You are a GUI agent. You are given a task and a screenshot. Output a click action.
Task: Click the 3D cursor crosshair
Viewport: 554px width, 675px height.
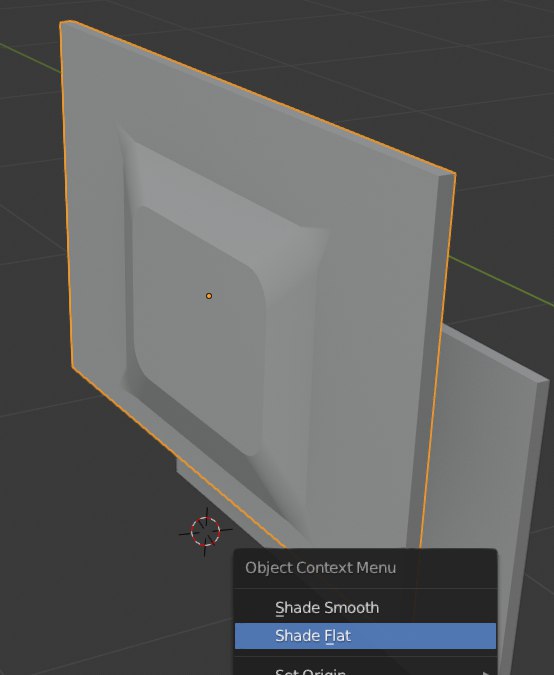coord(206,532)
